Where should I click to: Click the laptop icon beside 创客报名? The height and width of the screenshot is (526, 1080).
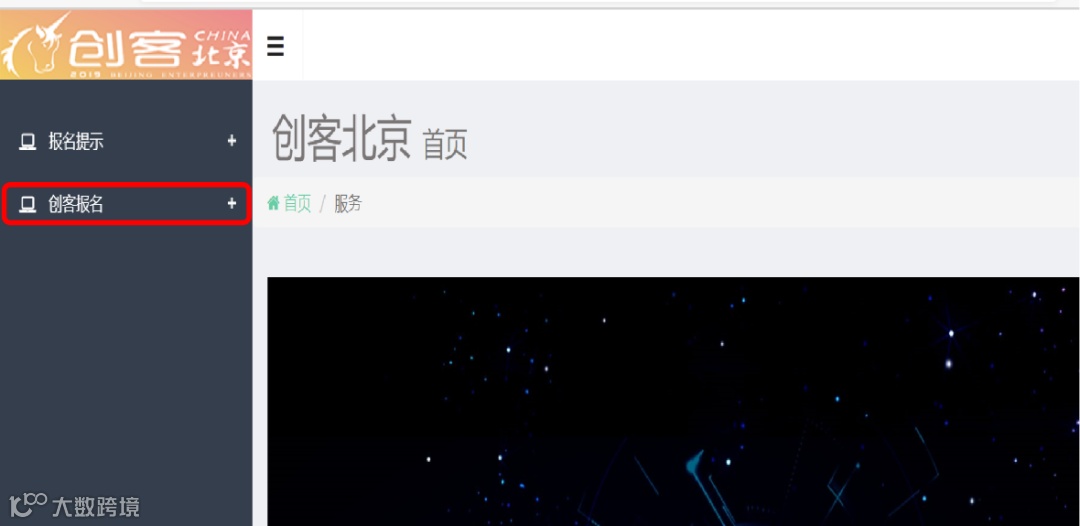coord(27,204)
